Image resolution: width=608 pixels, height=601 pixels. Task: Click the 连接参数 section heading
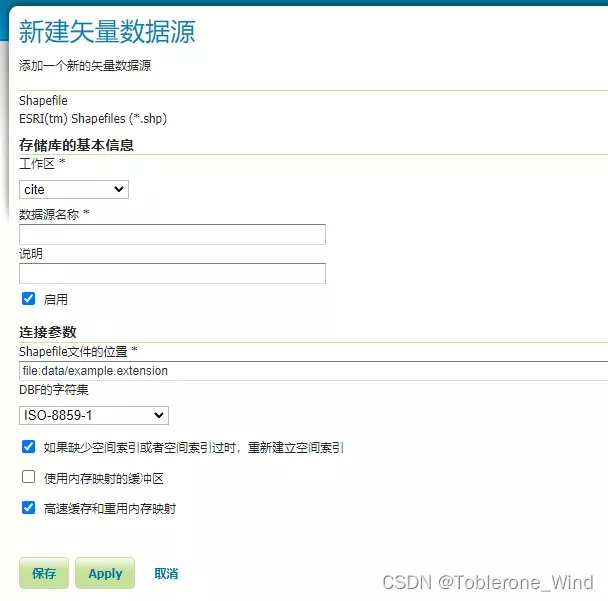click(47, 332)
